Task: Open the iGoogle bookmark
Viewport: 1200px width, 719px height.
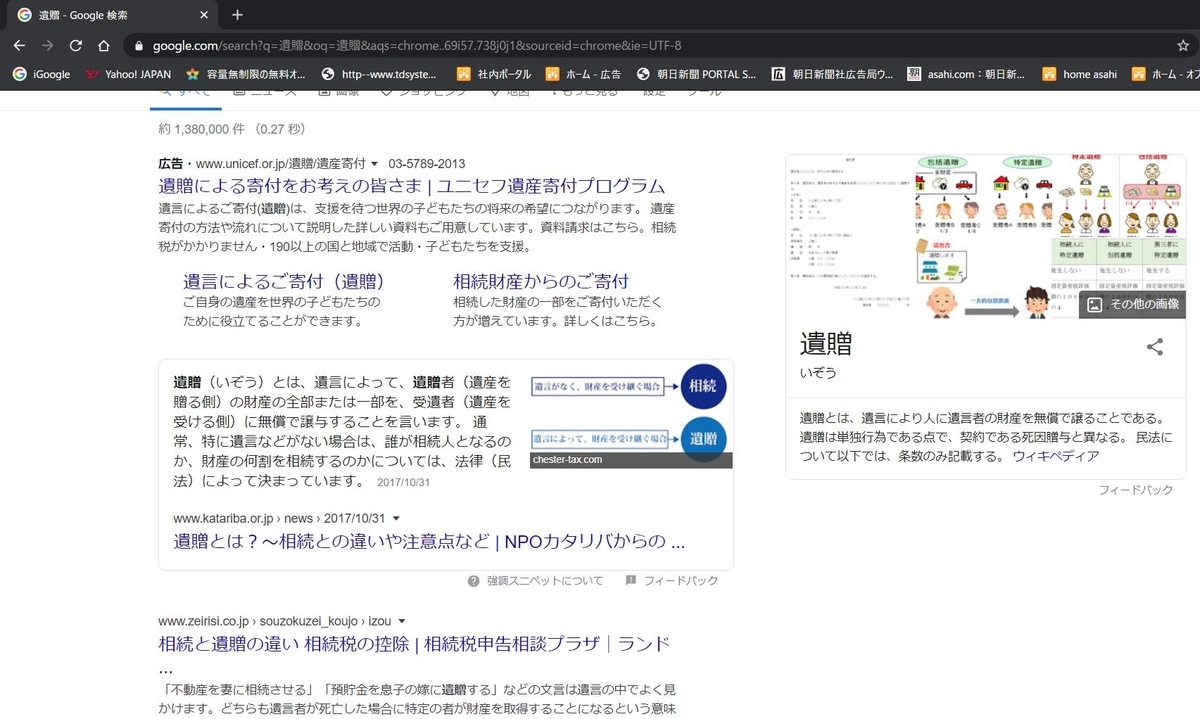Action: (41, 74)
